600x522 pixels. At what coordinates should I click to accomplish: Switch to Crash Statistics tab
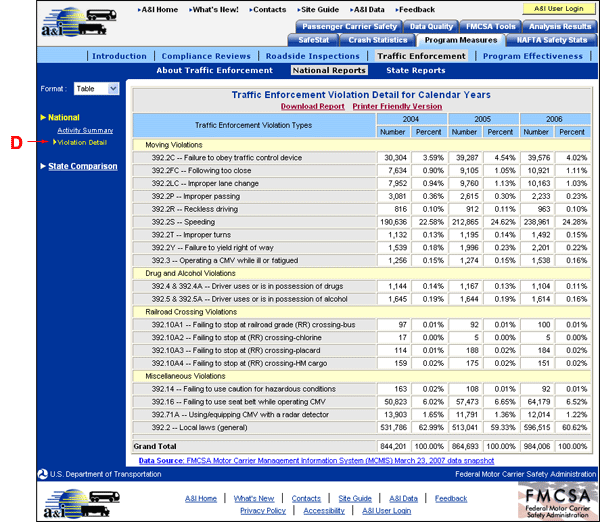click(378, 40)
